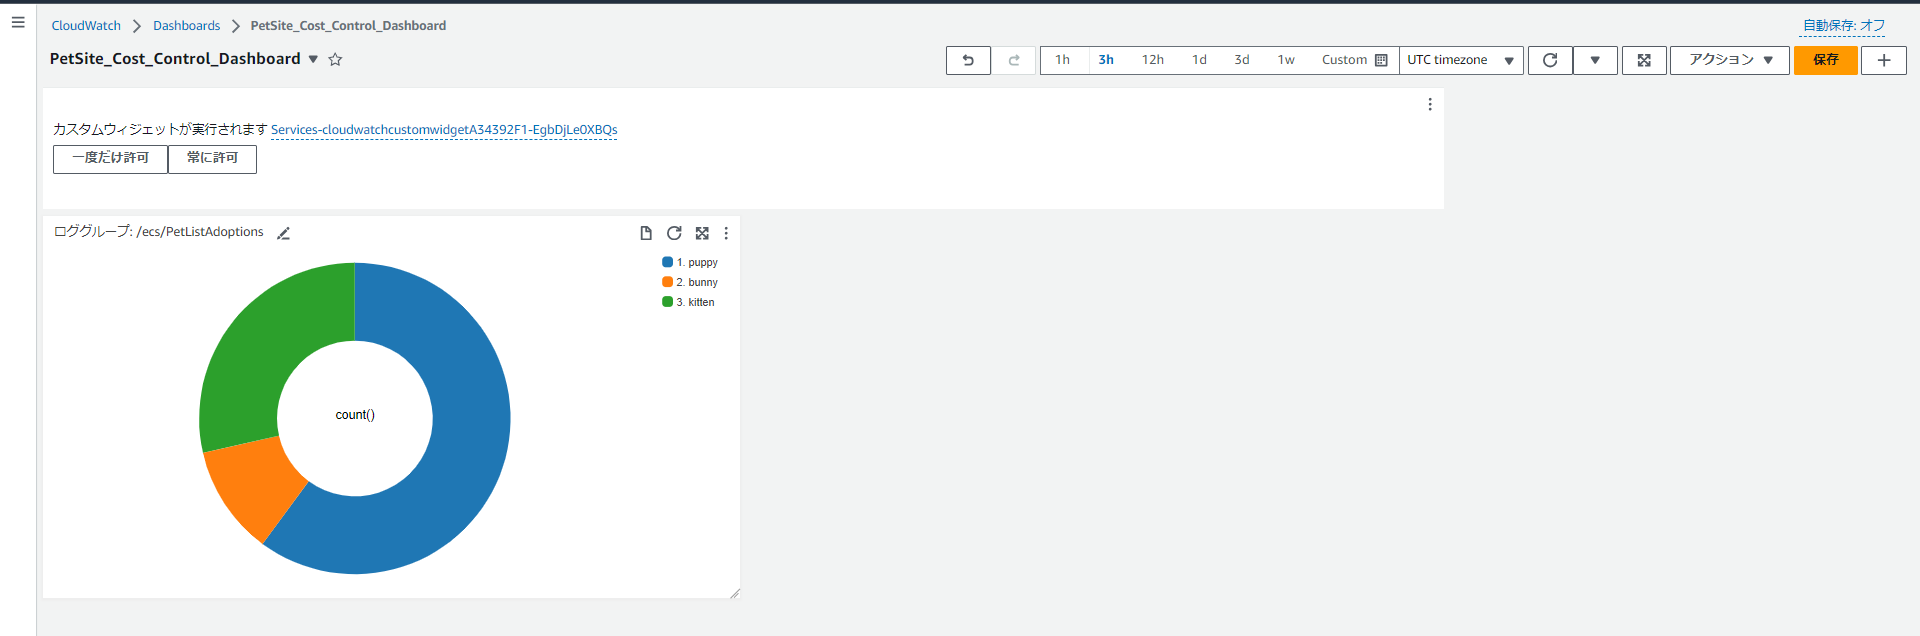Grab the widget resize handle corner
Image resolution: width=1920 pixels, height=636 pixels.
pos(735,593)
